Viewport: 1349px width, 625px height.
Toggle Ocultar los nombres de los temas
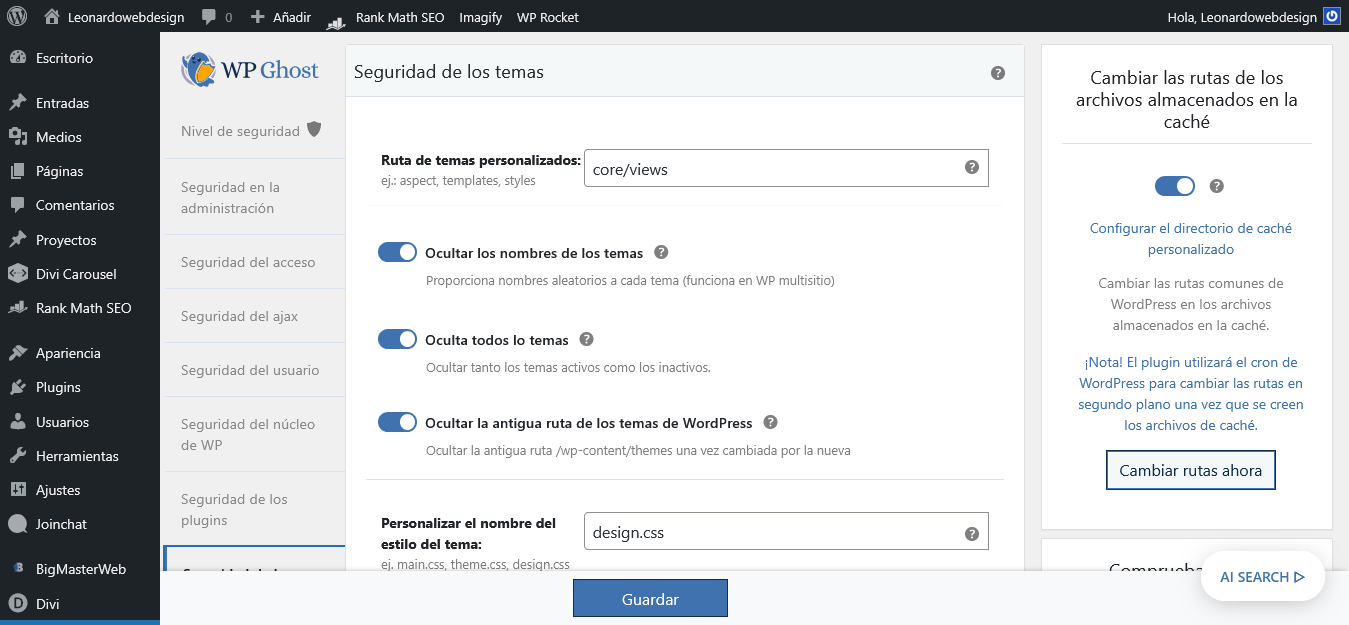click(397, 253)
